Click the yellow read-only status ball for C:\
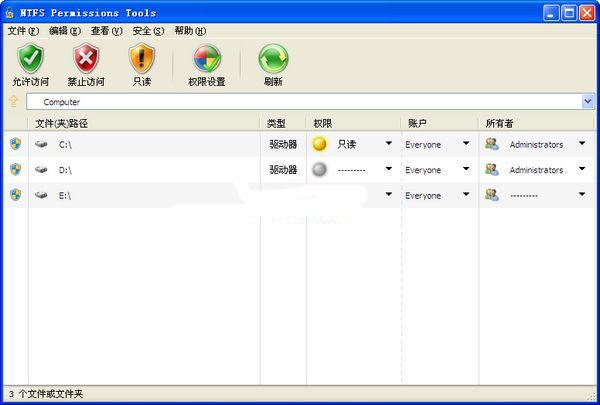This screenshot has height=405, width=600. coord(320,144)
